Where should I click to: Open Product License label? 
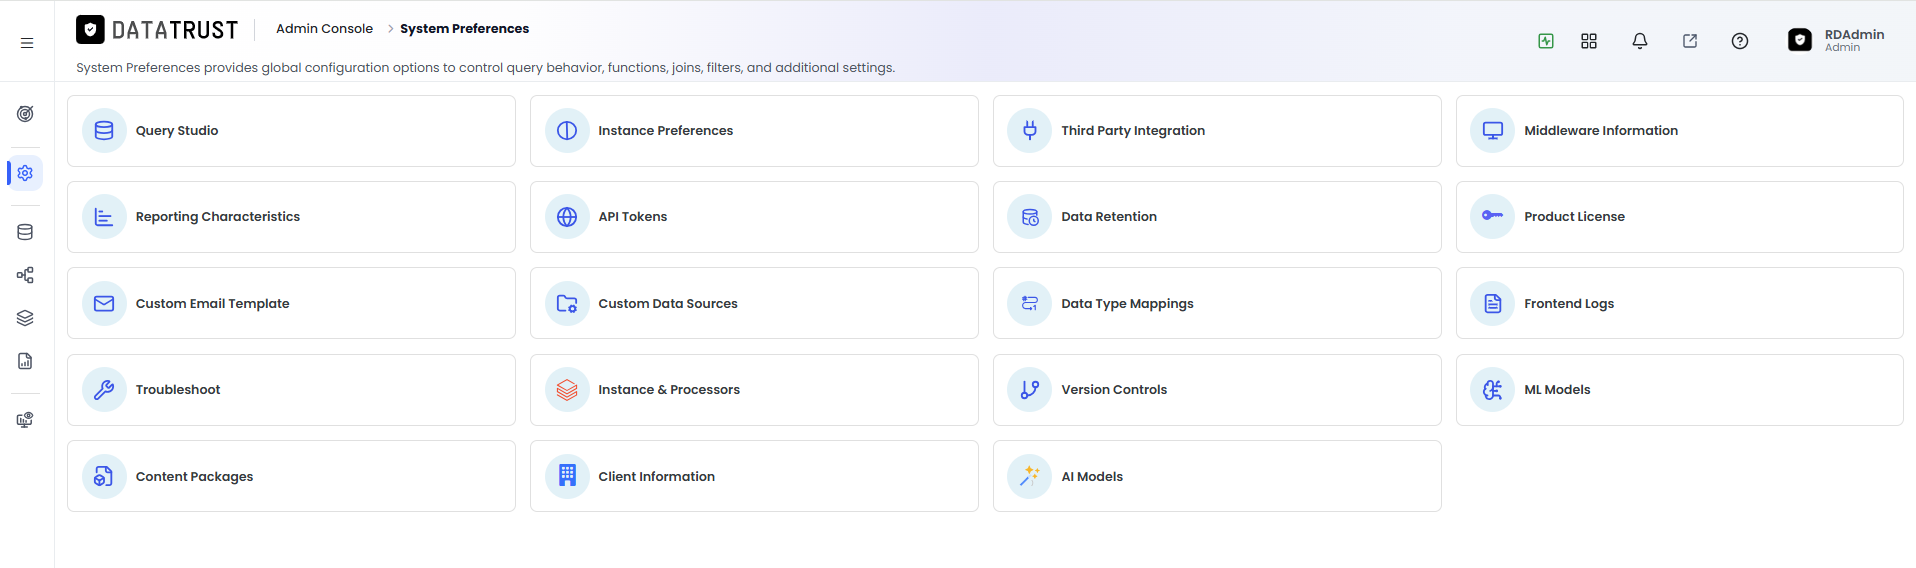tap(1574, 217)
